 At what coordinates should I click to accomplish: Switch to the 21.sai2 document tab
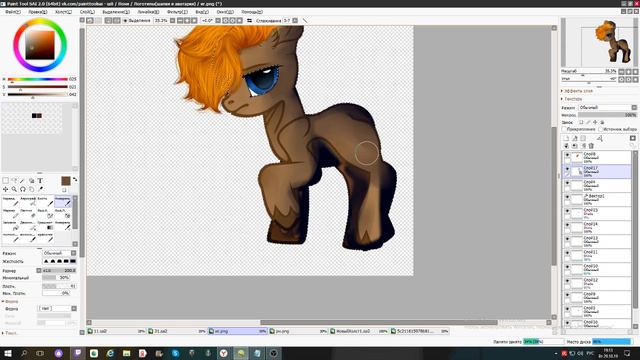177,331
